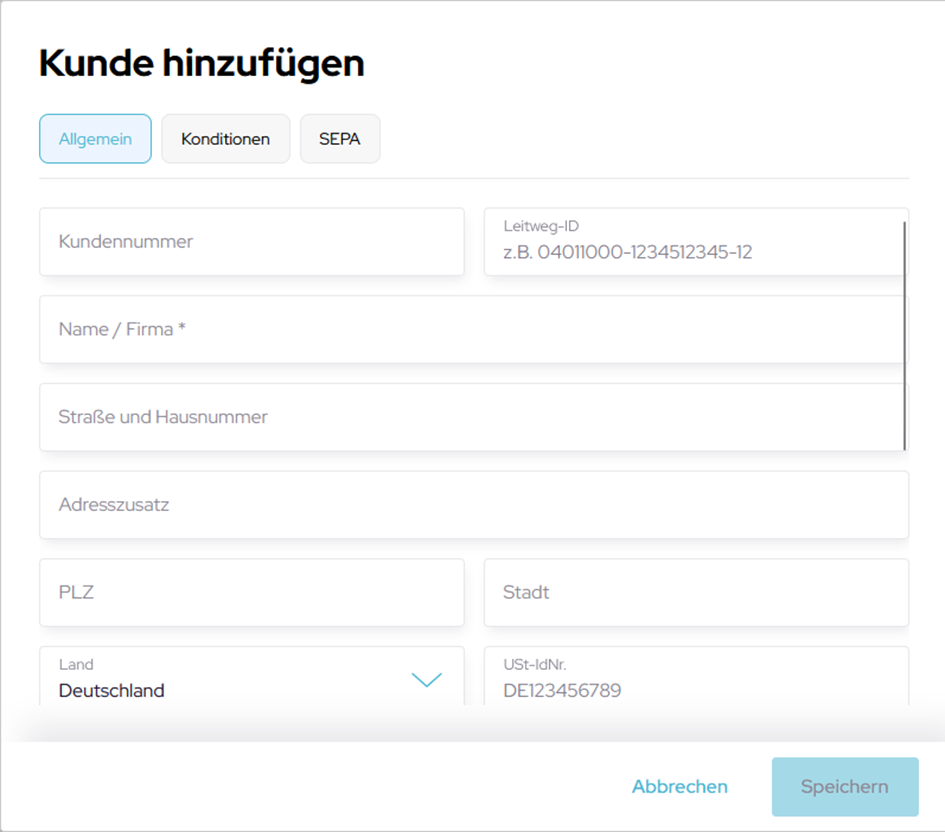Screen dimensions: 945x832
Task: Click the Stadt input field
Action: 696,593
